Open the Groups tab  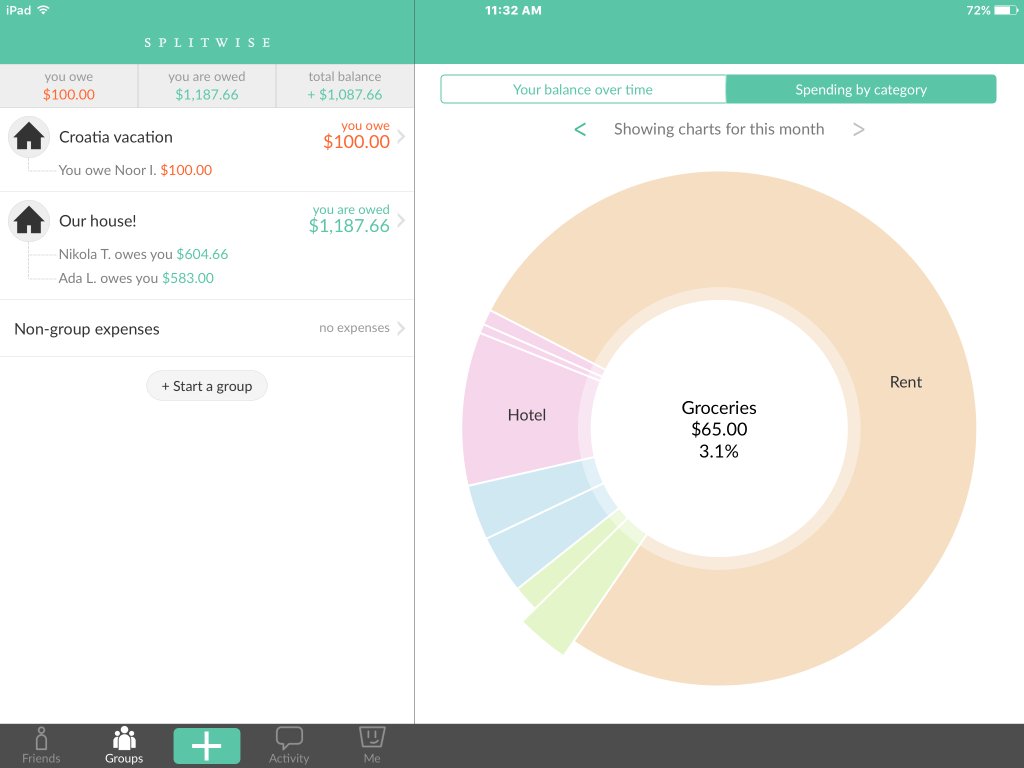click(x=124, y=745)
